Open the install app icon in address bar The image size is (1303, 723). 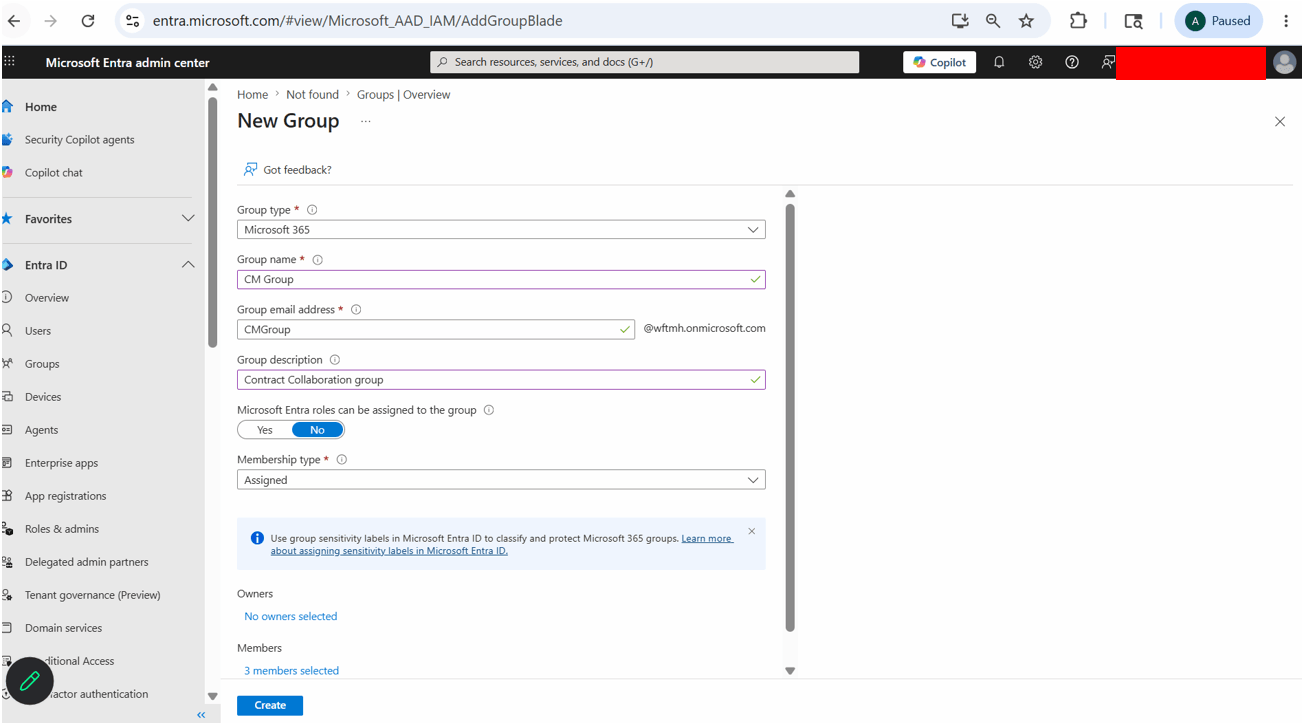tap(960, 21)
